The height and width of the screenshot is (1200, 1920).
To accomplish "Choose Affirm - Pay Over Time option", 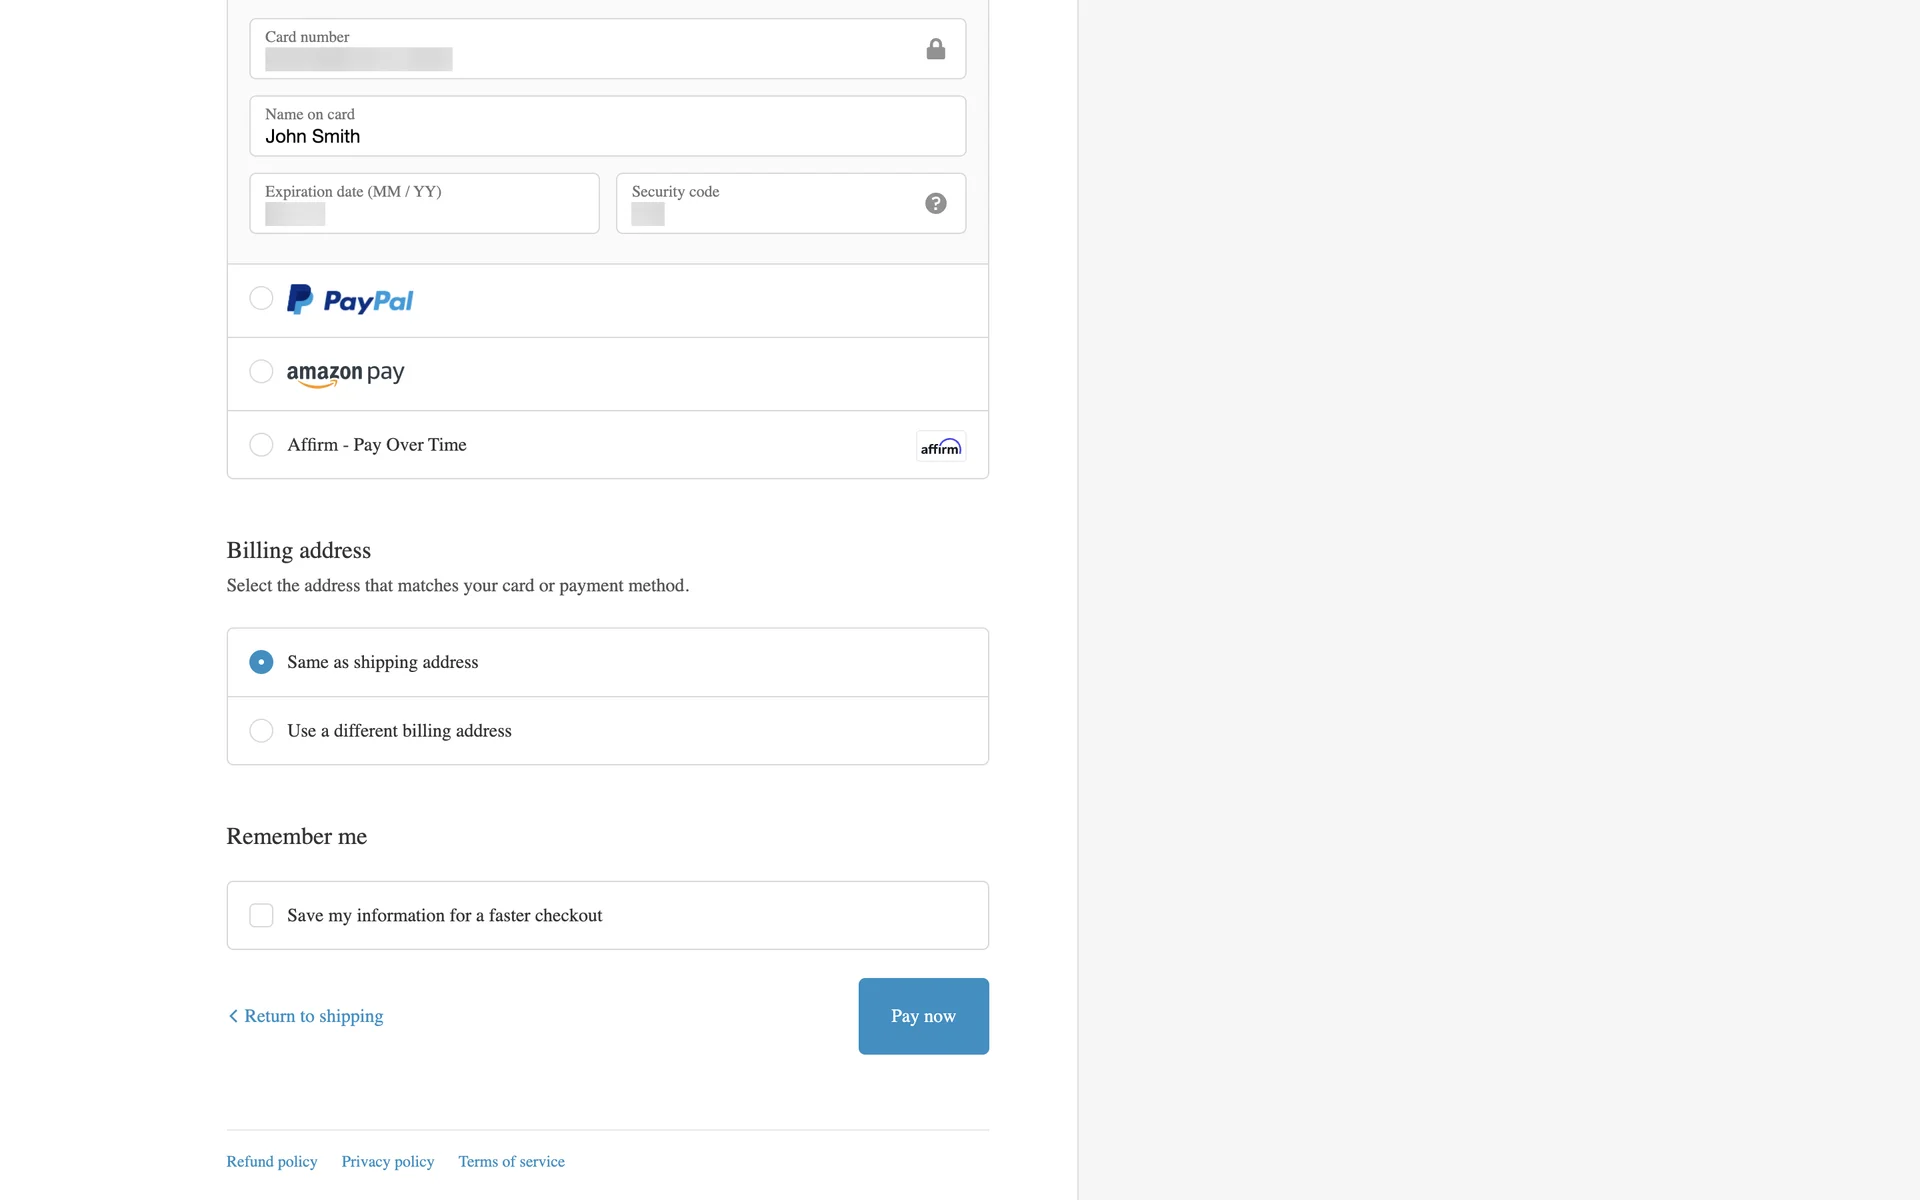I will 261,445.
